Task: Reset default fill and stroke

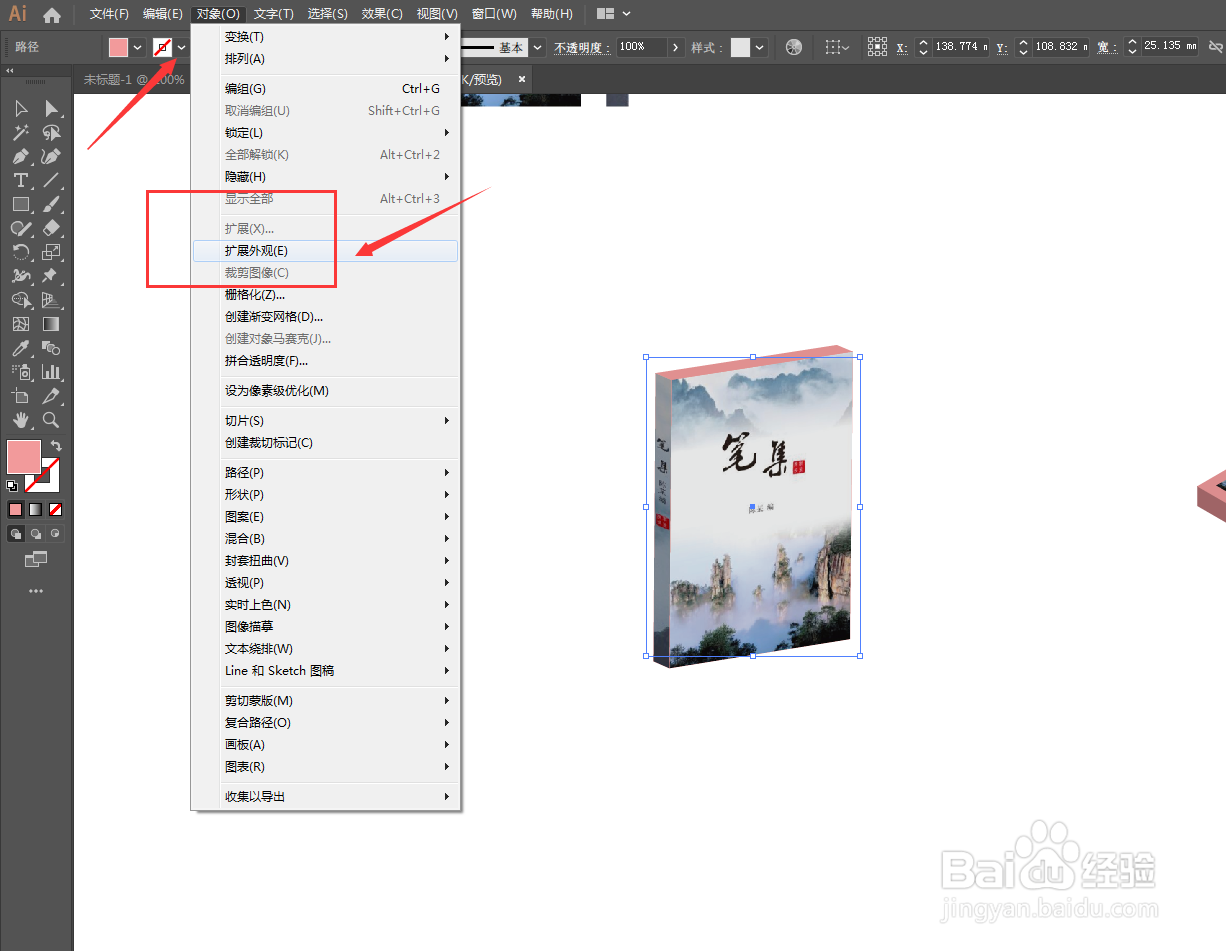Action: point(12,486)
